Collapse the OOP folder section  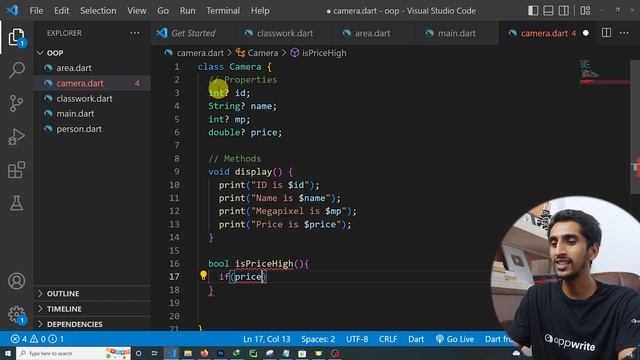pyautogui.click(x=92, y=53)
